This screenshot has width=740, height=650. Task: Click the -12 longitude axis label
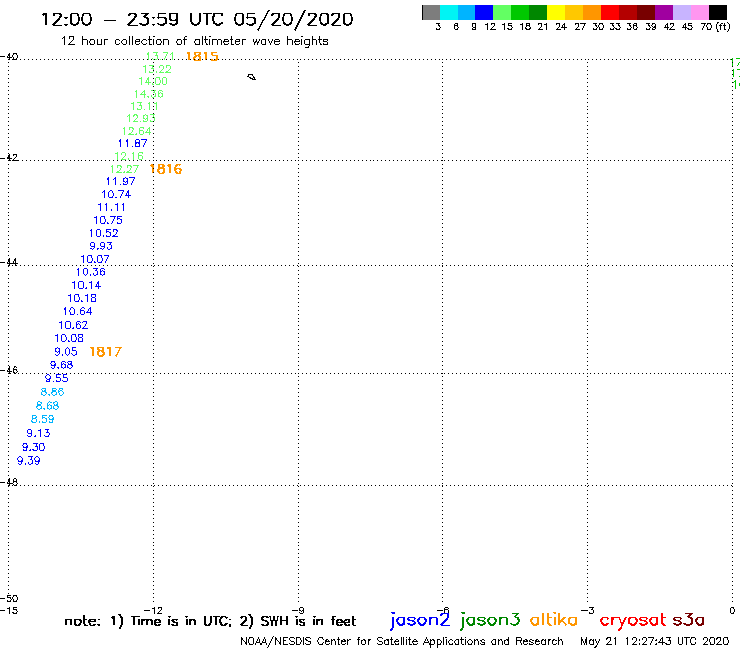point(153,611)
